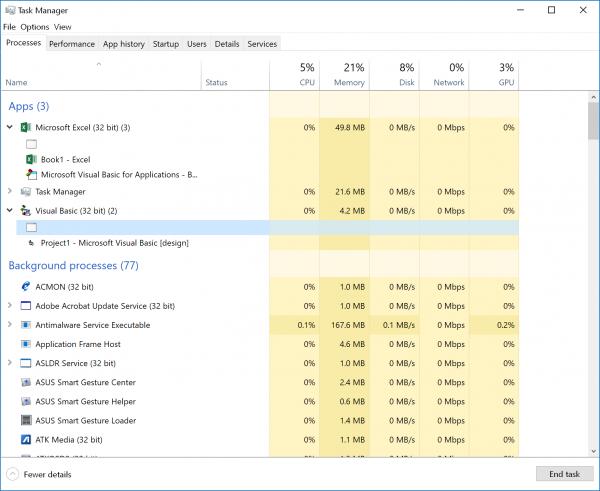Click the Background processes (77) heading

73,265
